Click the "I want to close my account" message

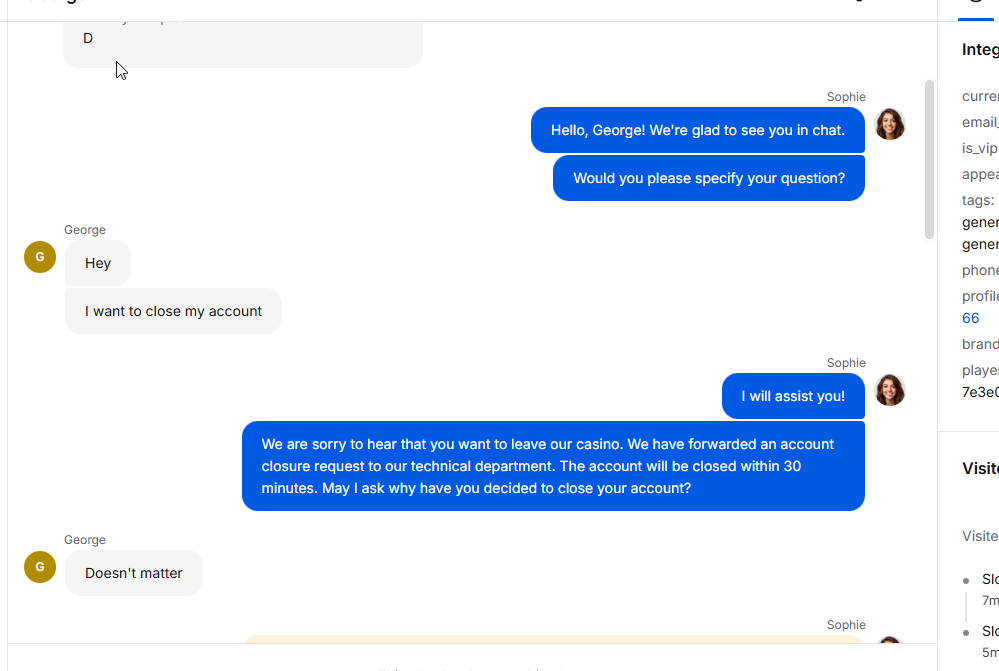pos(173,311)
